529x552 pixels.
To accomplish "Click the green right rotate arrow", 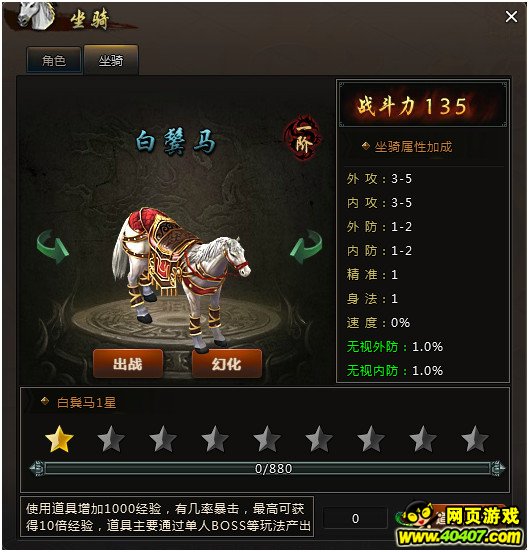I will 306,246.
